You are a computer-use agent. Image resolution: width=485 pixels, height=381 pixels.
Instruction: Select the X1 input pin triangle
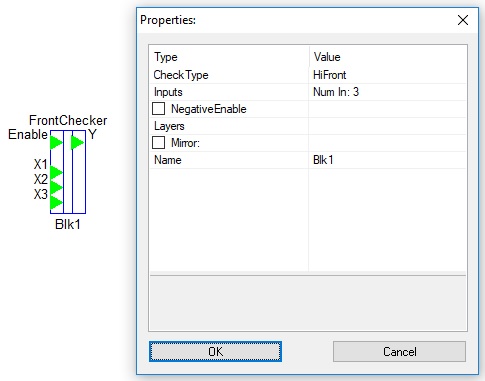(x=56, y=173)
